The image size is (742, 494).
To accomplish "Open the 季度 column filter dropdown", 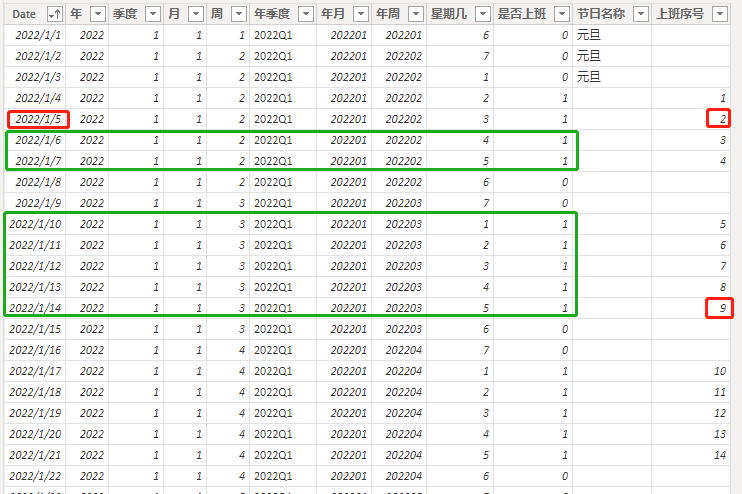I will point(153,15).
